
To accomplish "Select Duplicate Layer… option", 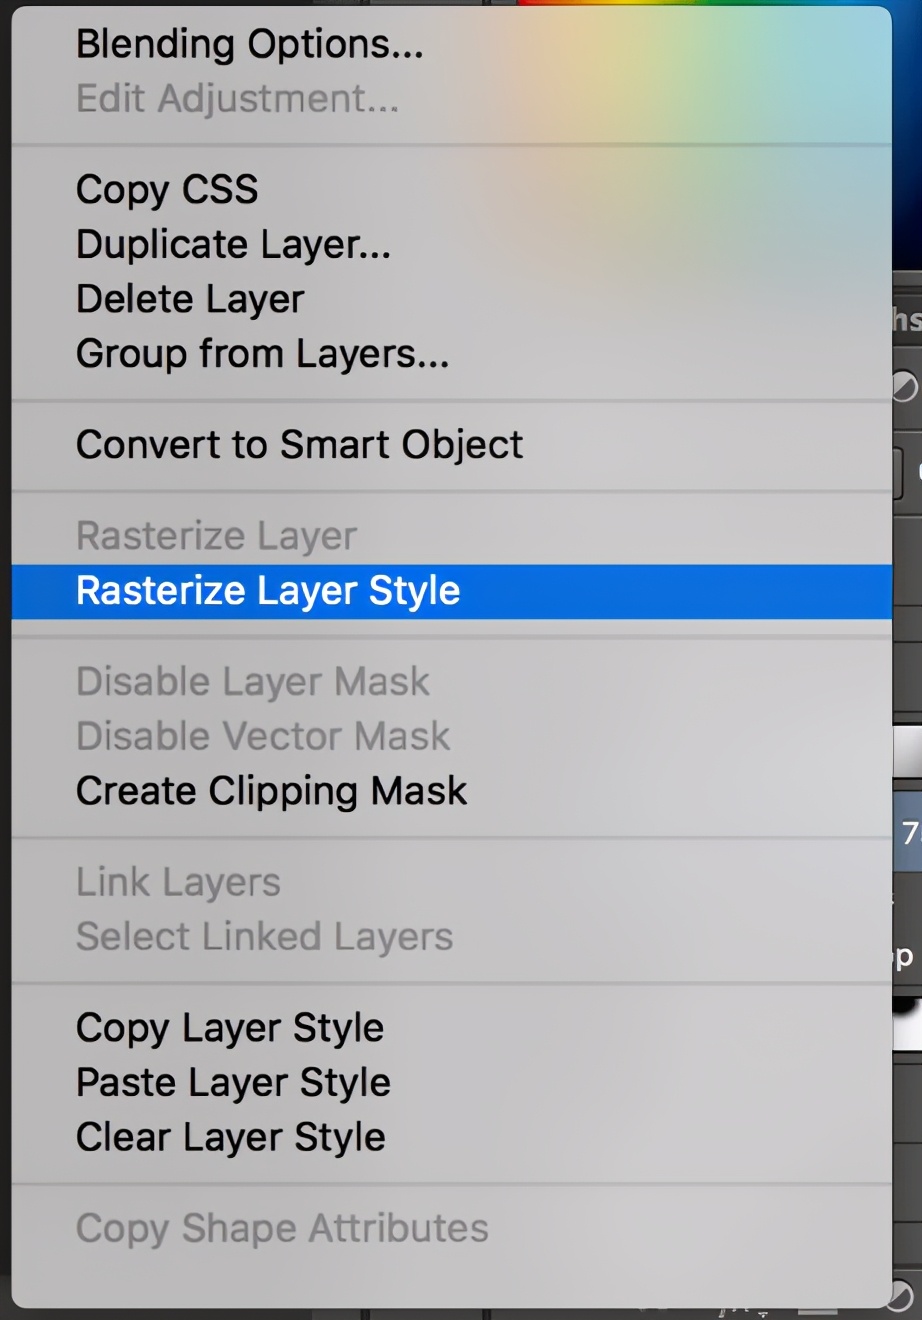I will (x=233, y=244).
